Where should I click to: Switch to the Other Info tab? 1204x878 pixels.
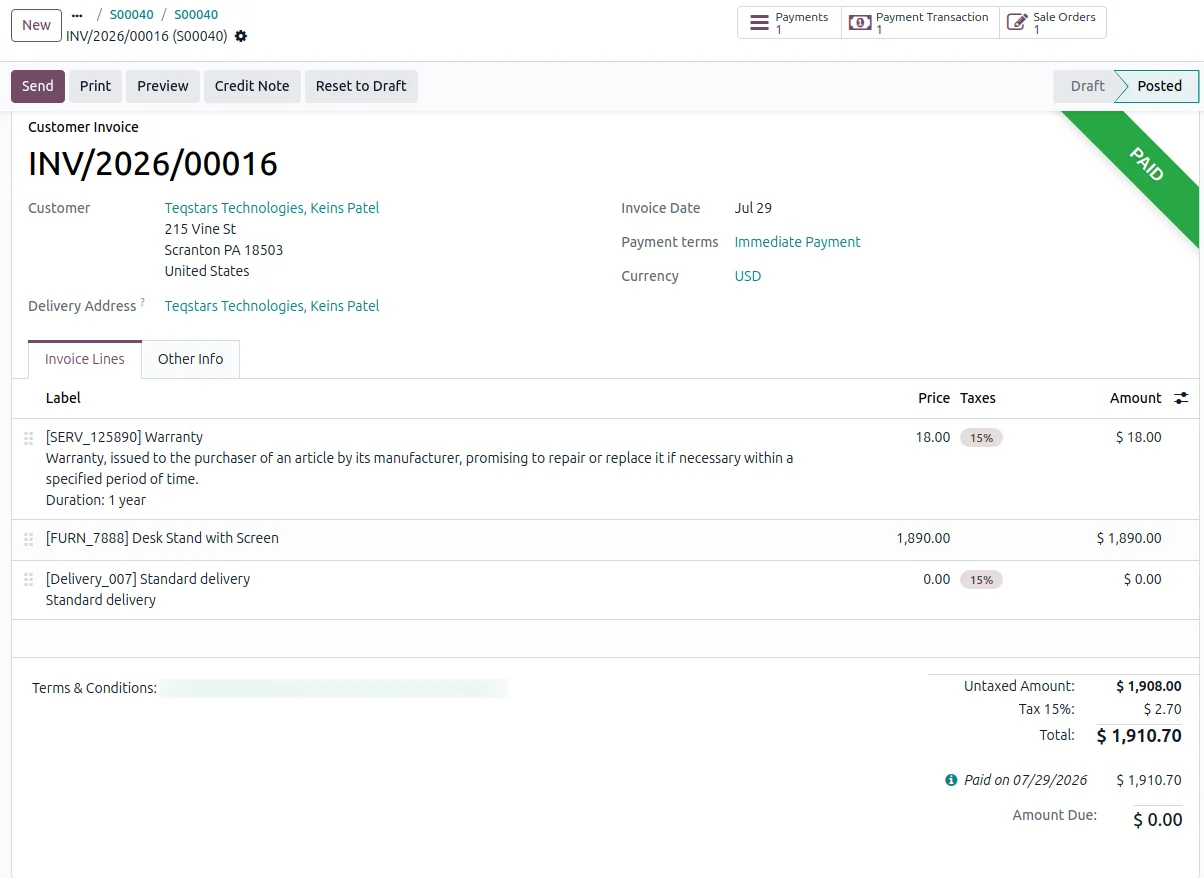(190, 359)
